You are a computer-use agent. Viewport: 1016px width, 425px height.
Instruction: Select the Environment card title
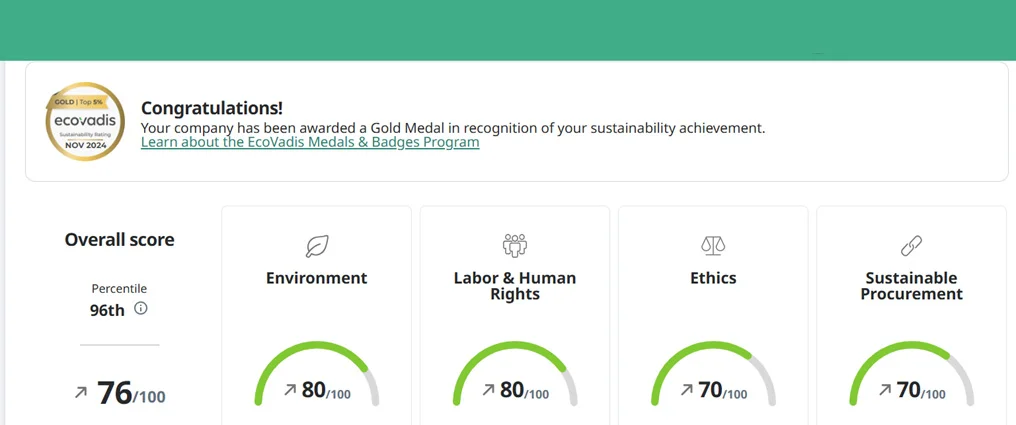point(316,278)
